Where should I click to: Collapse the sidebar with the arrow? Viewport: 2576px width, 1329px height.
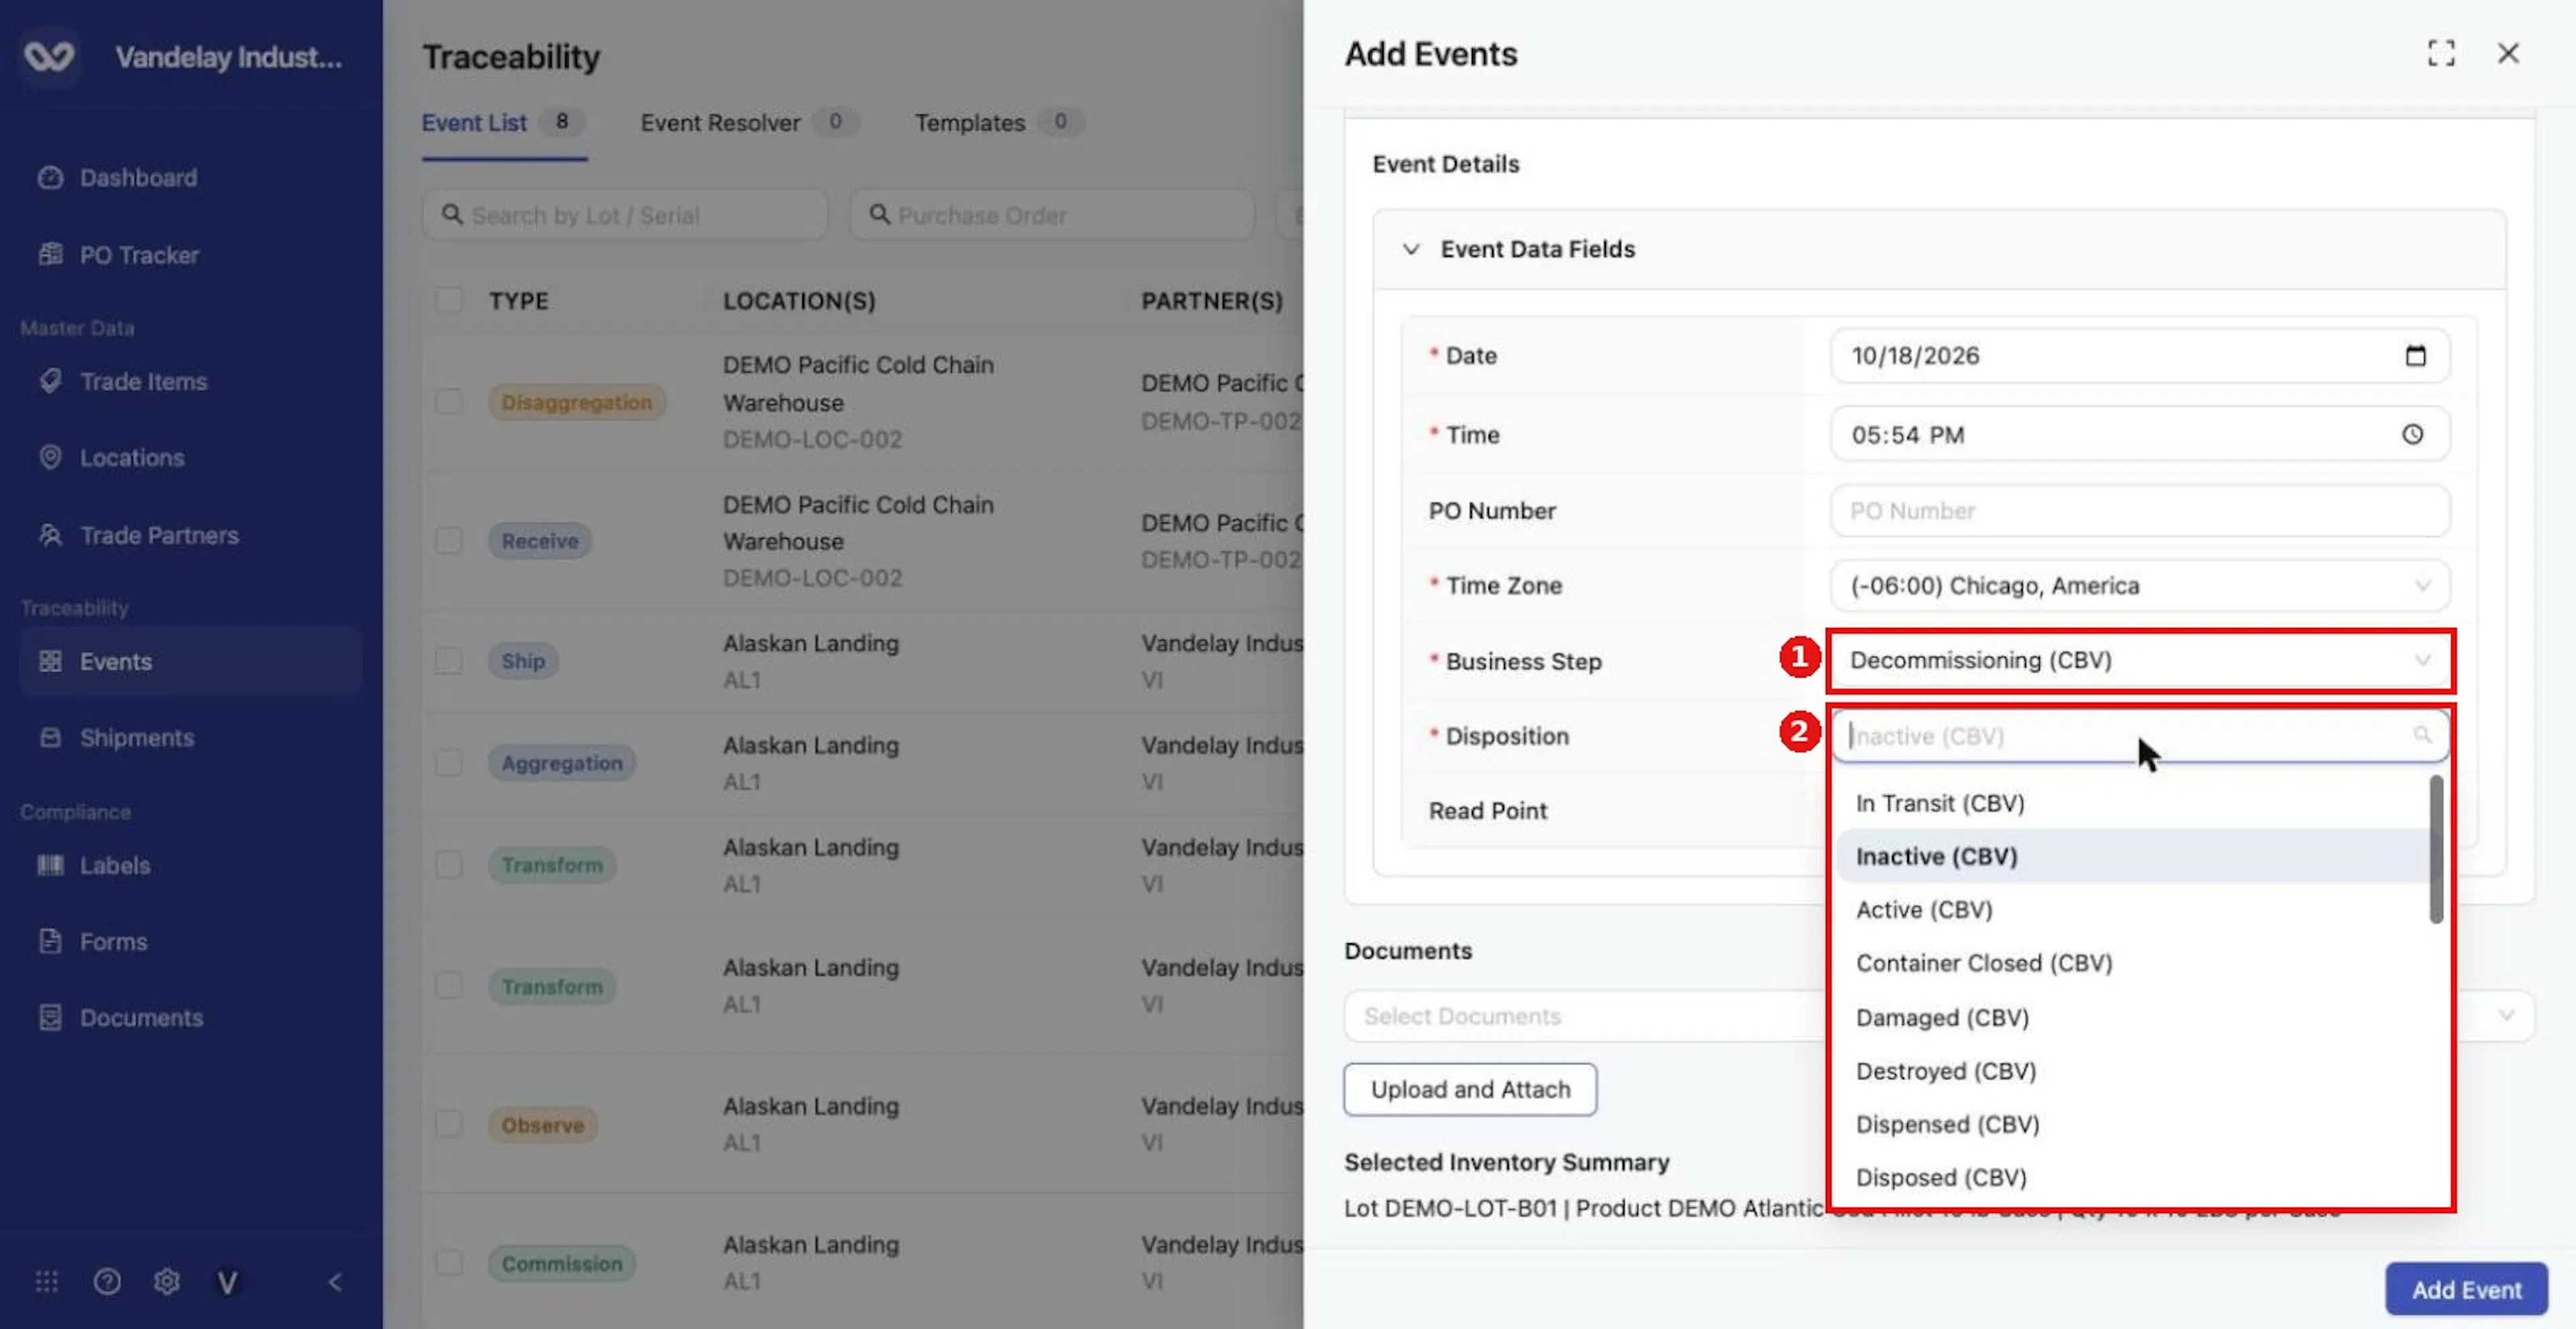(x=335, y=1282)
